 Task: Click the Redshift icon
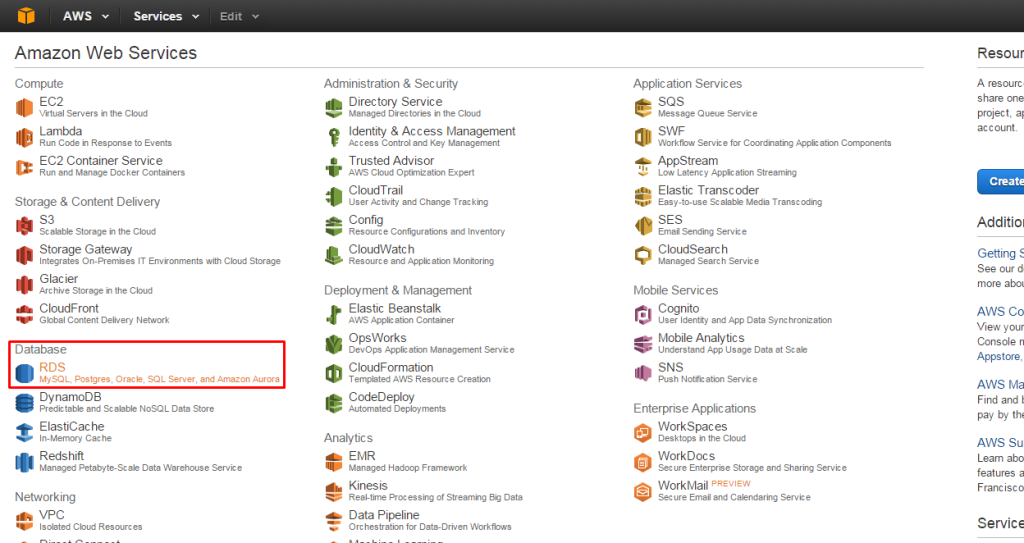click(24, 462)
